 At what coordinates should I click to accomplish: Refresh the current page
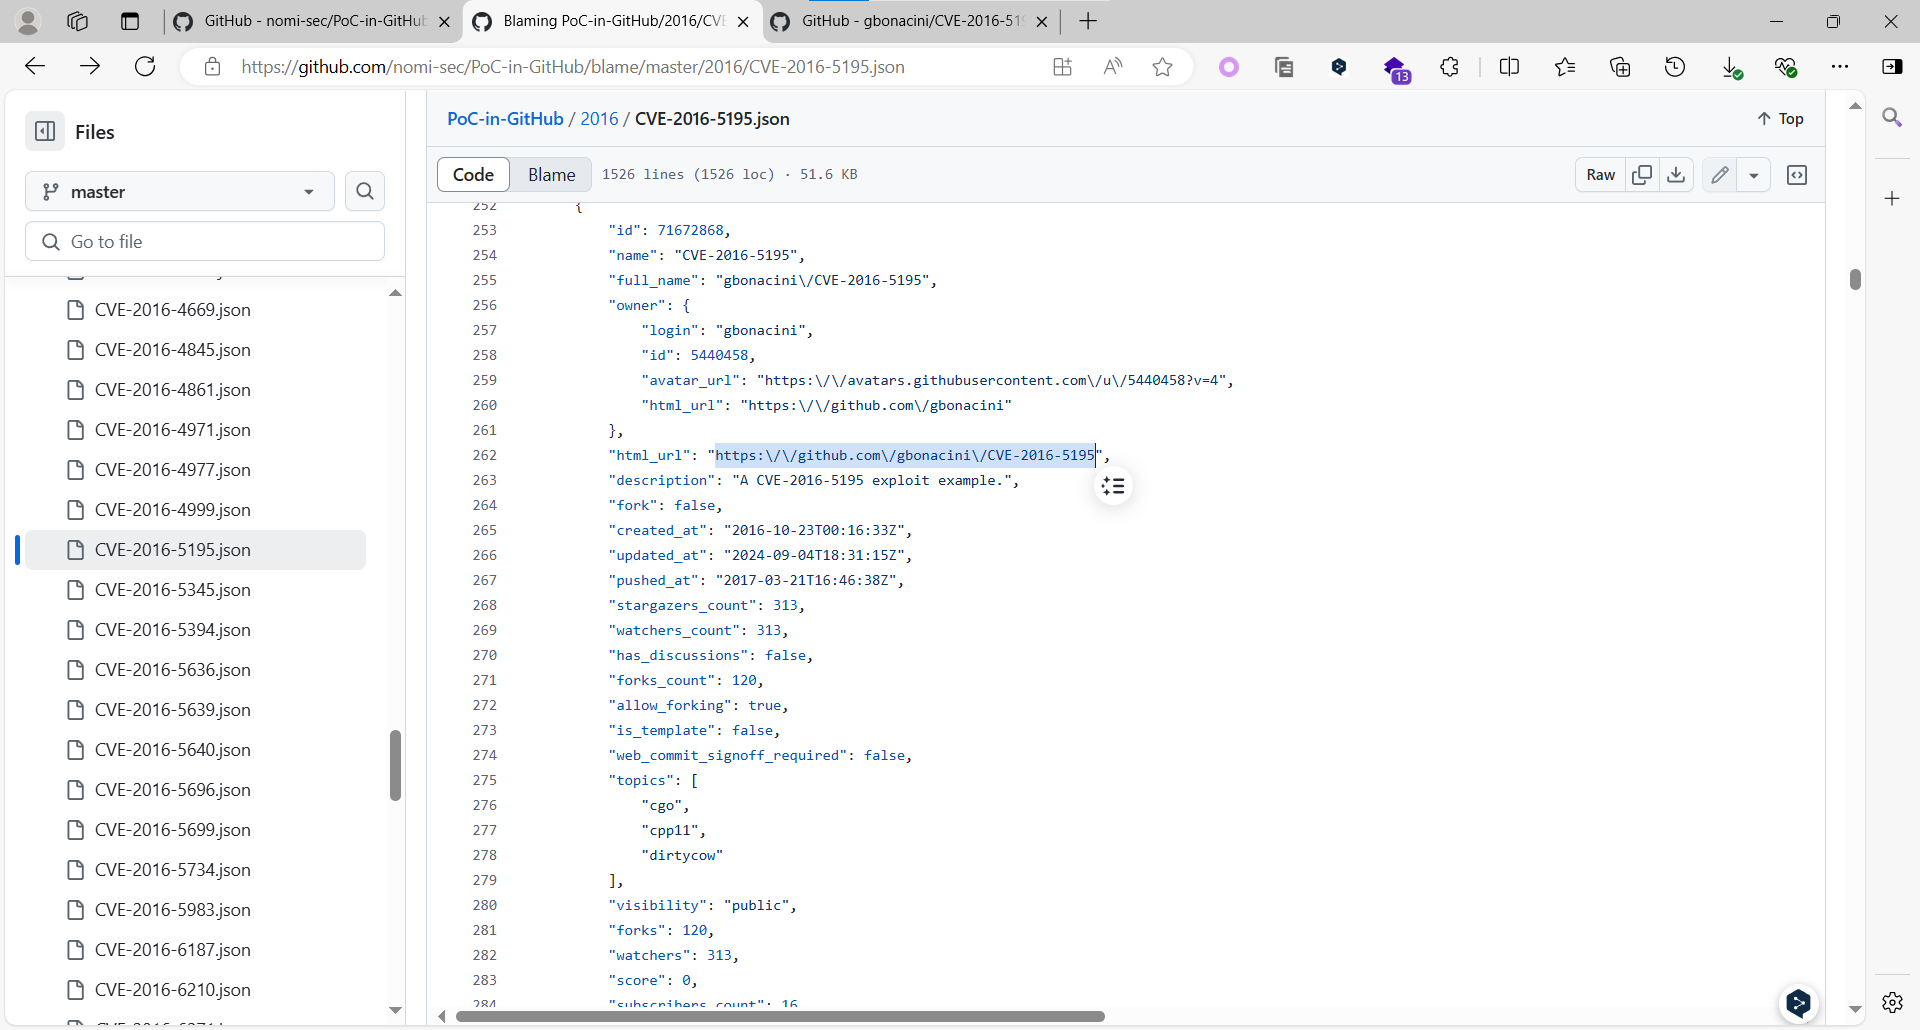tap(145, 66)
